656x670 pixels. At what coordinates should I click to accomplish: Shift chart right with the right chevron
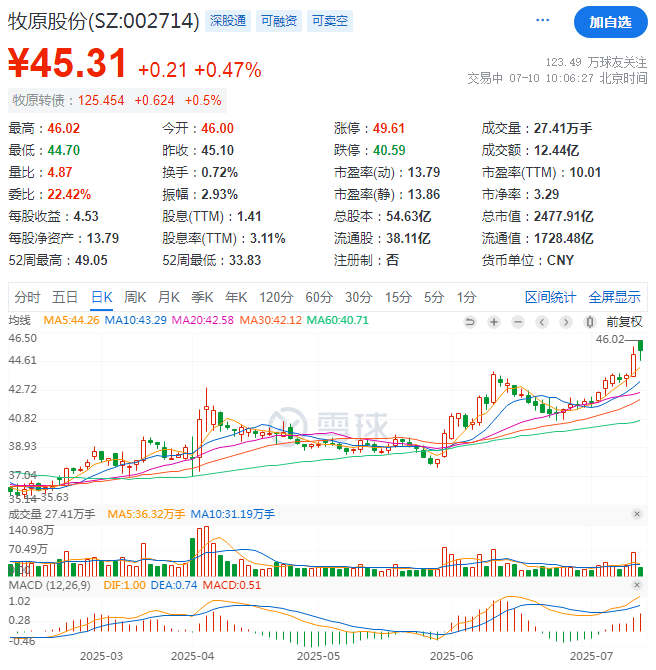point(566,322)
